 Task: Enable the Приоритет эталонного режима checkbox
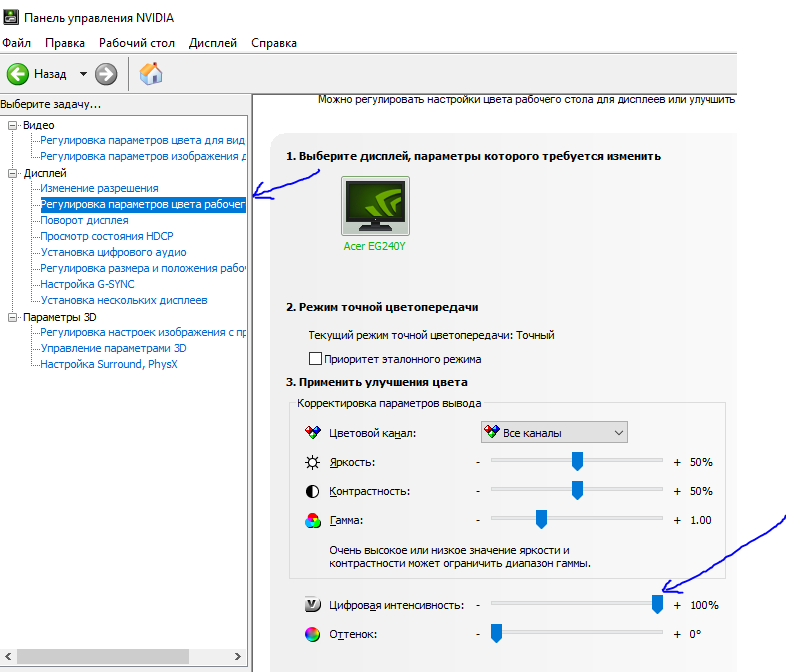[315, 359]
